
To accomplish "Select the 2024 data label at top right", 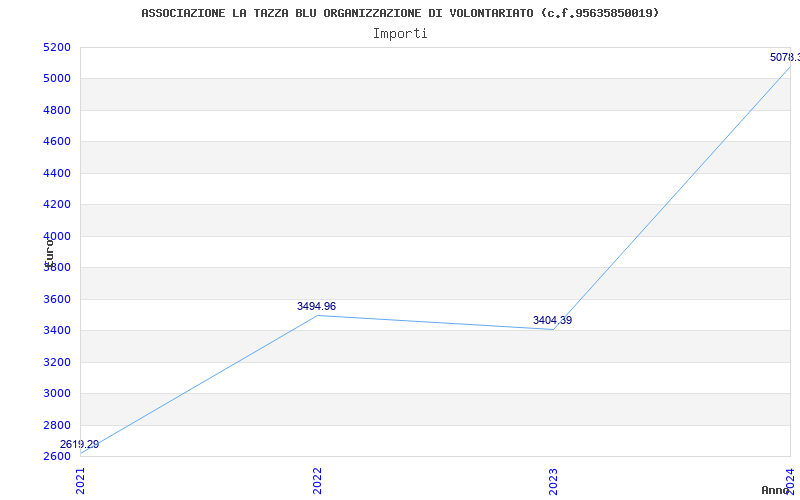I will [785, 57].
